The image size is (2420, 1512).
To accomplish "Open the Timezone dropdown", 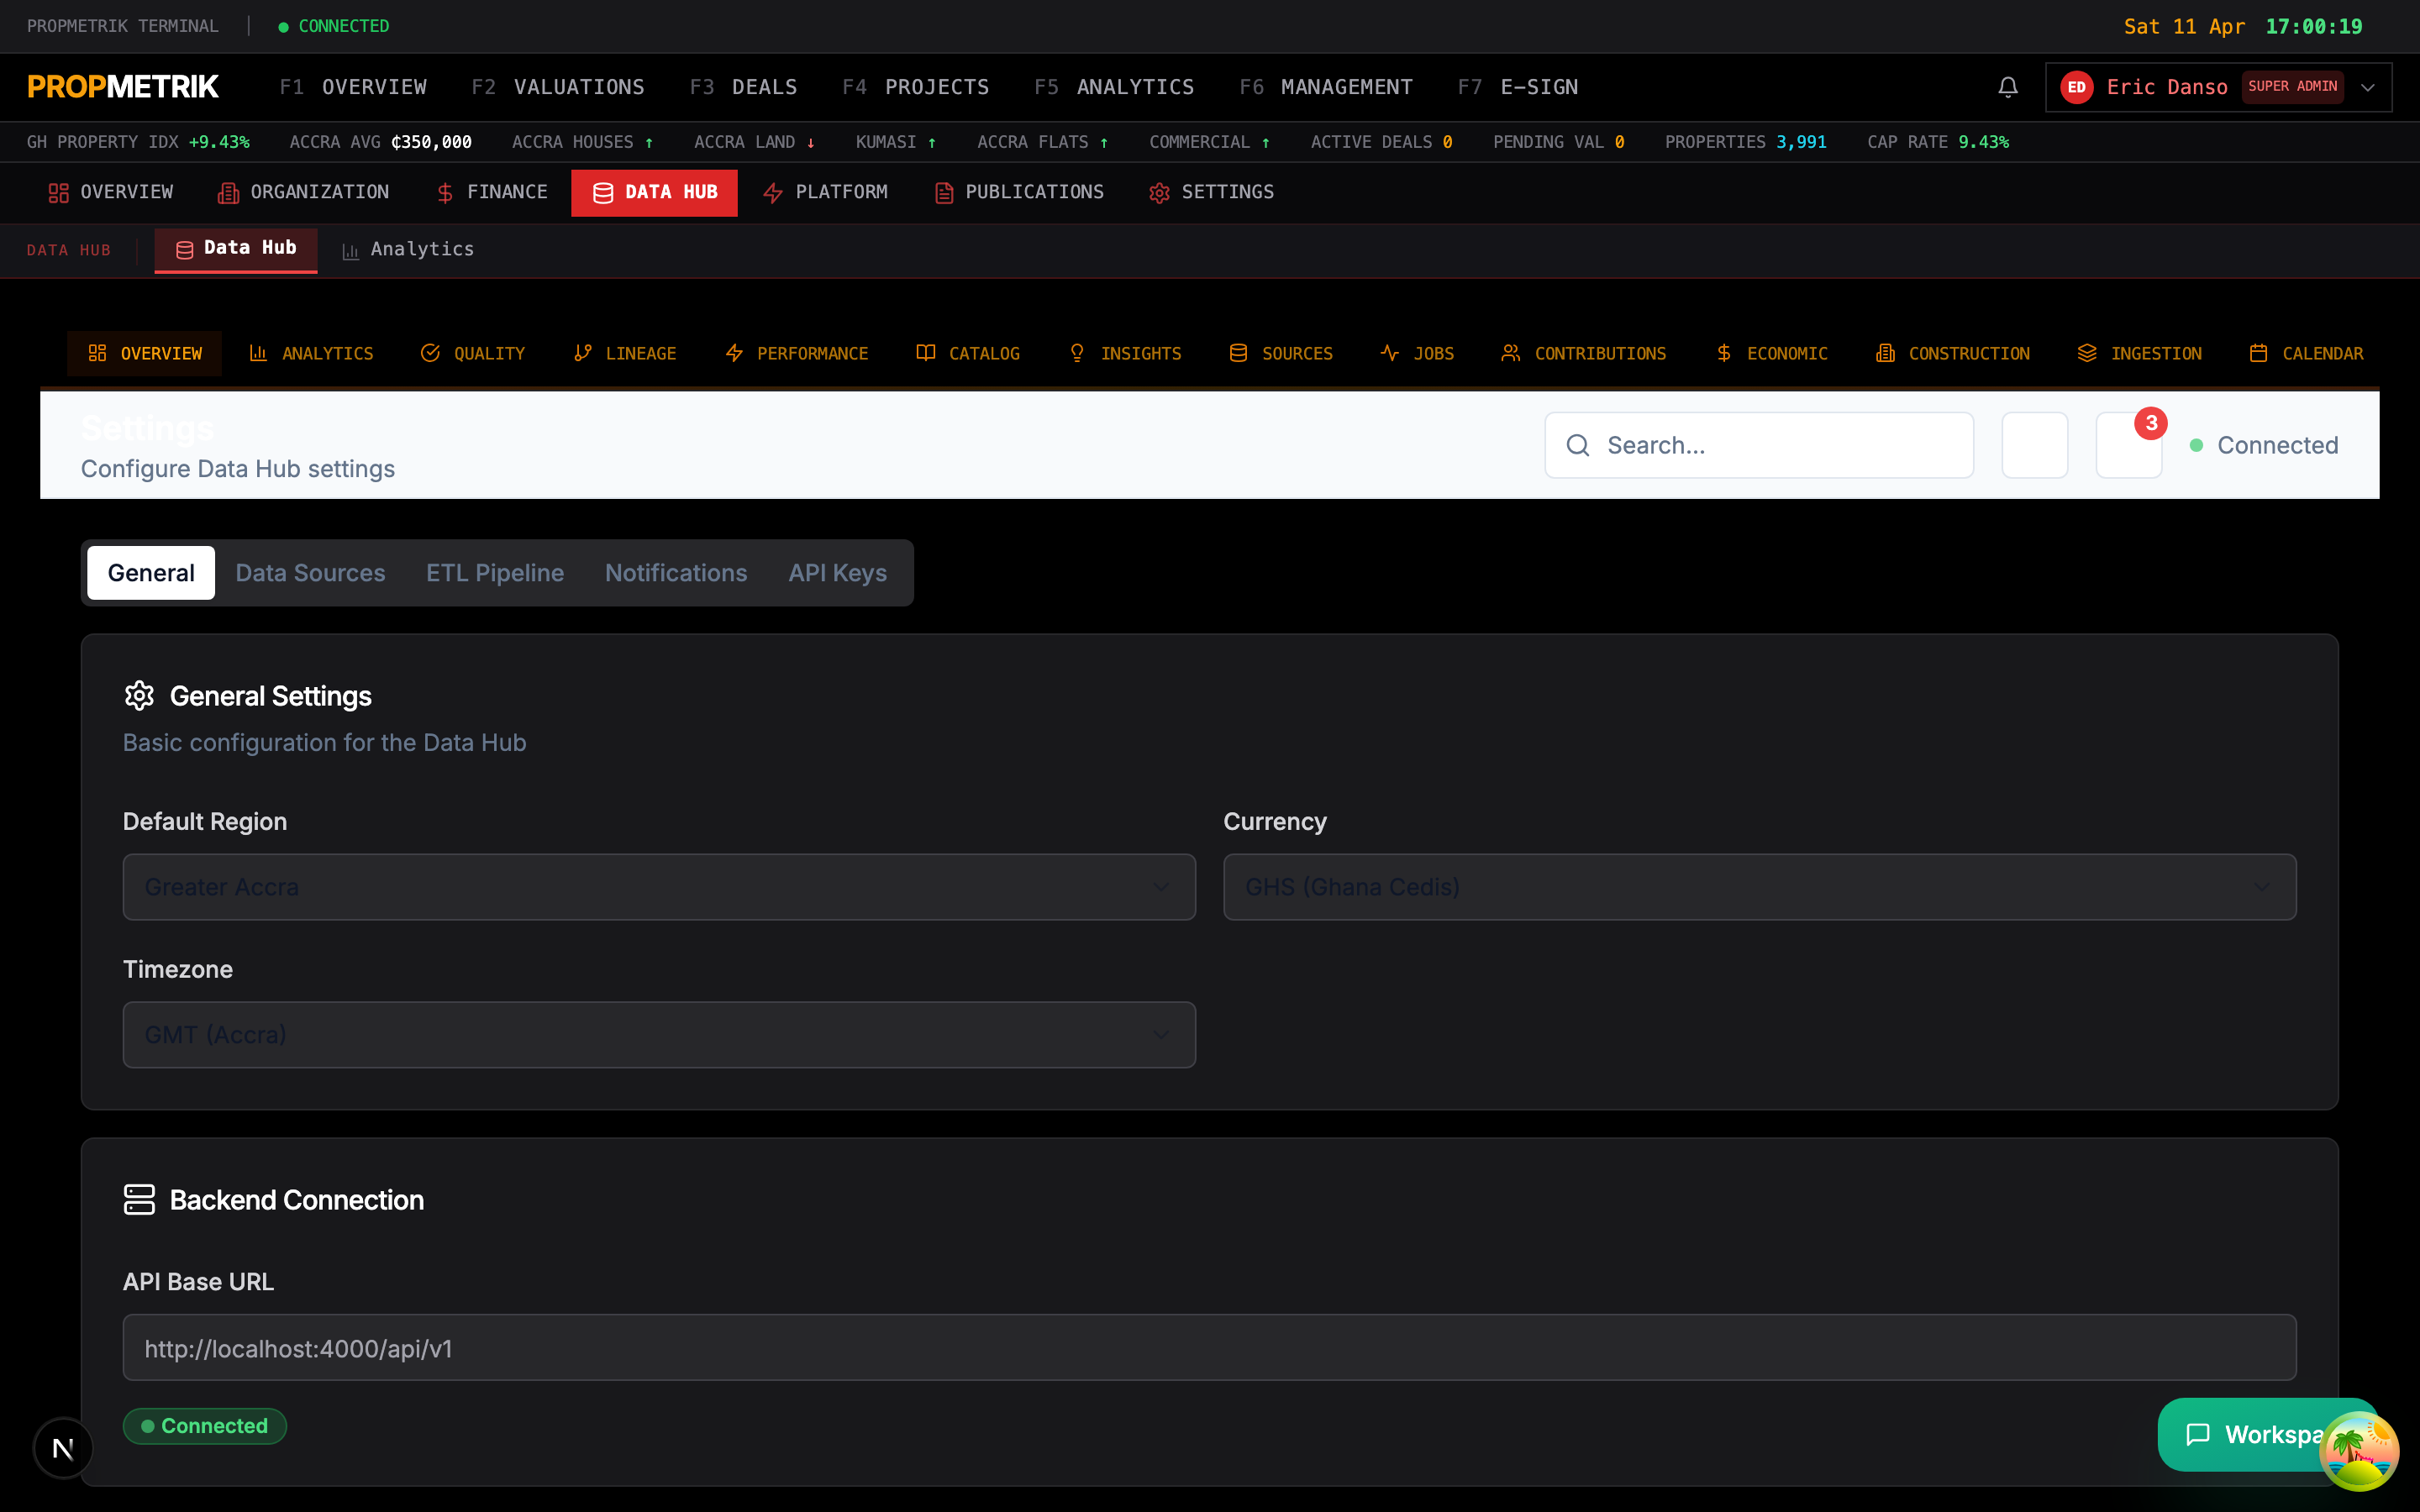I will (x=659, y=1035).
